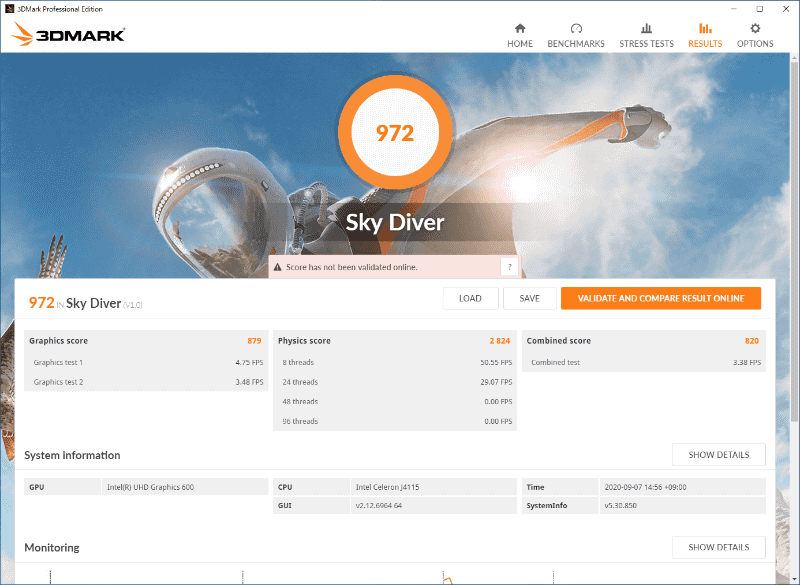Image resolution: width=800 pixels, height=585 pixels.
Task: Click the warning icon on the validation notice
Action: 277,267
